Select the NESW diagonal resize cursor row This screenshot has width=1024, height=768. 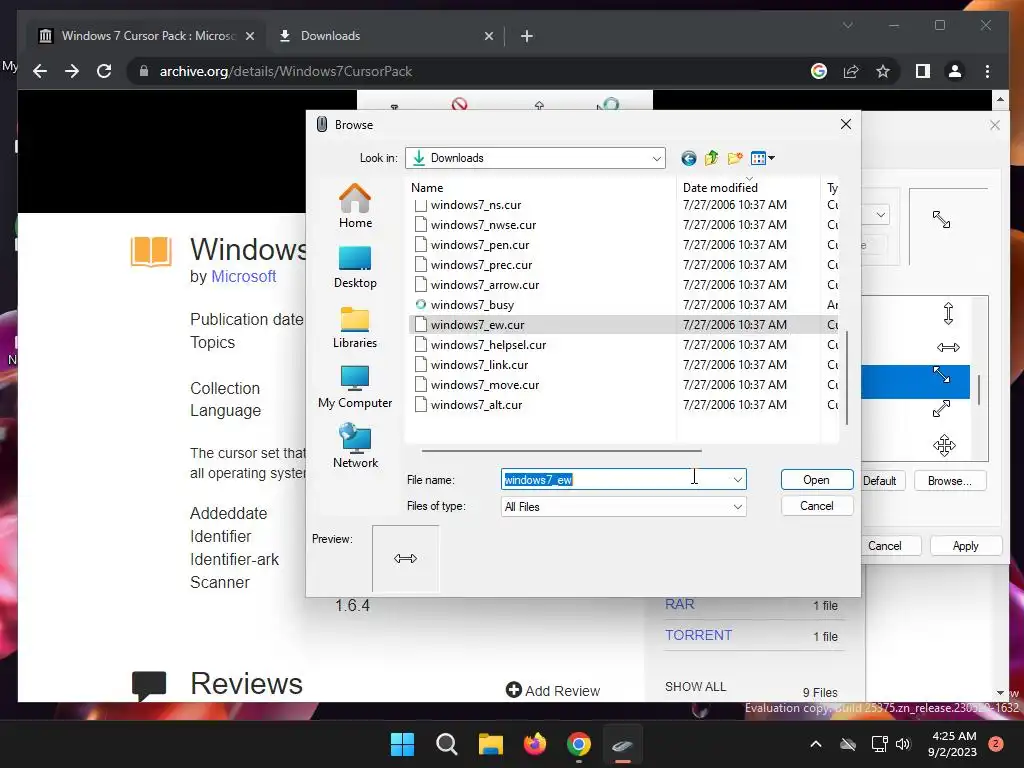click(x=941, y=409)
